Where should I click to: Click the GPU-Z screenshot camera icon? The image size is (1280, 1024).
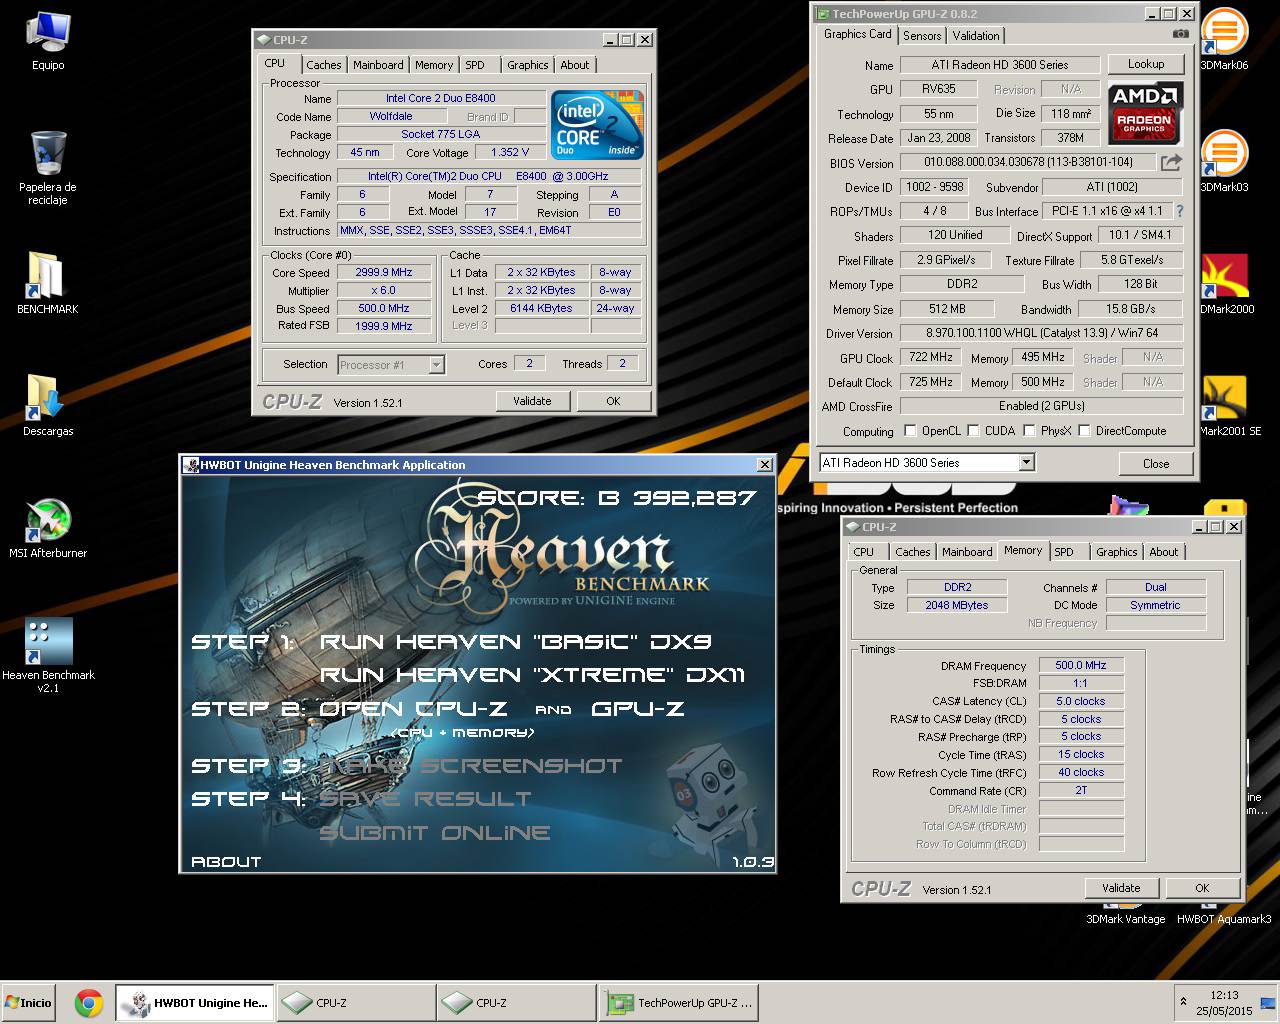1180,34
